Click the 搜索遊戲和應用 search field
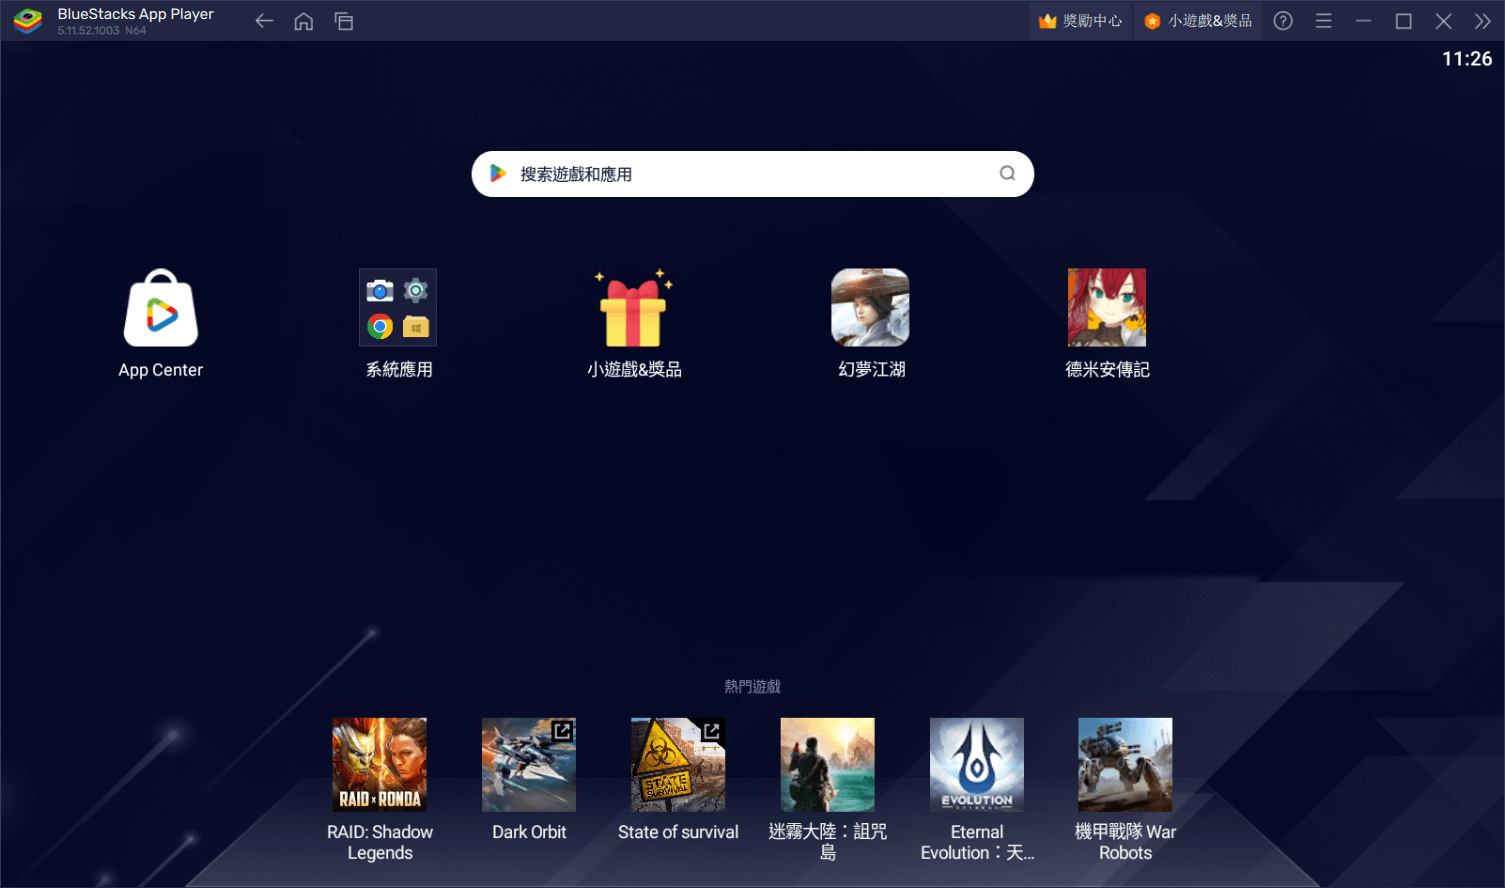Viewport: 1505px width, 888px height. [753, 174]
